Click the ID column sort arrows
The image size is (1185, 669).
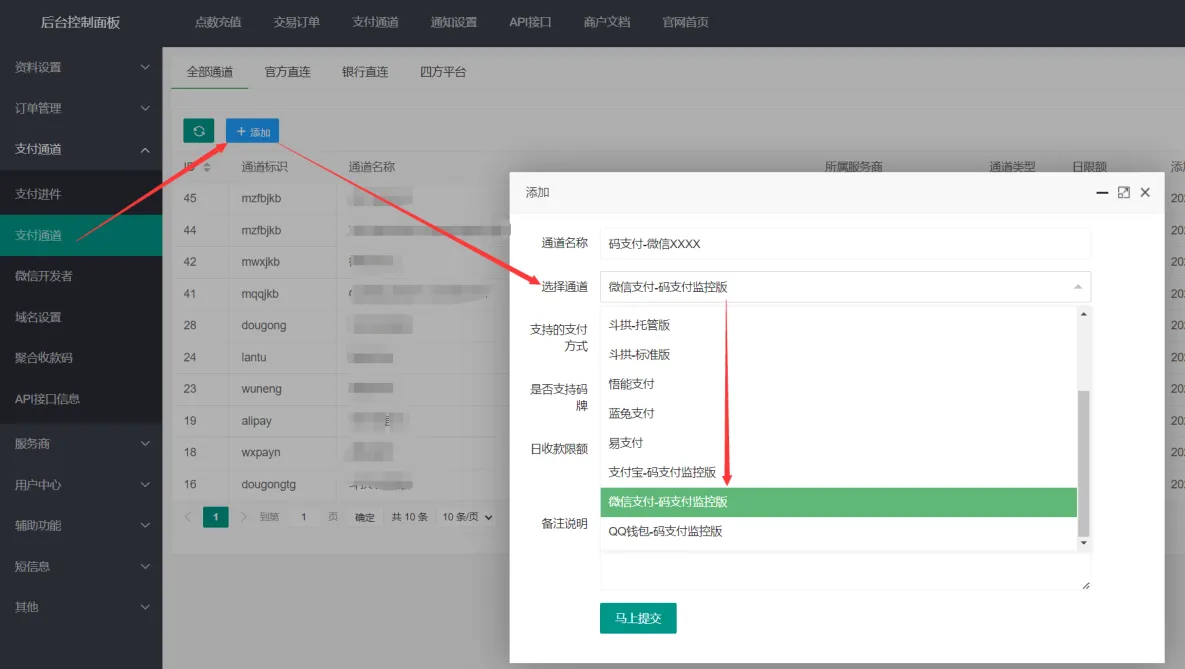[x=207, y=167]
